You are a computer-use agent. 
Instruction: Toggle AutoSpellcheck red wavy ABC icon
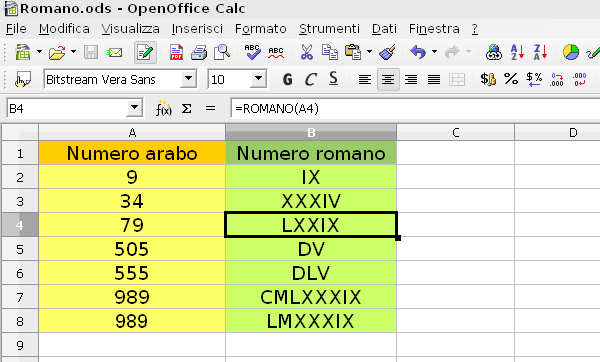click(x=276, y=52)
